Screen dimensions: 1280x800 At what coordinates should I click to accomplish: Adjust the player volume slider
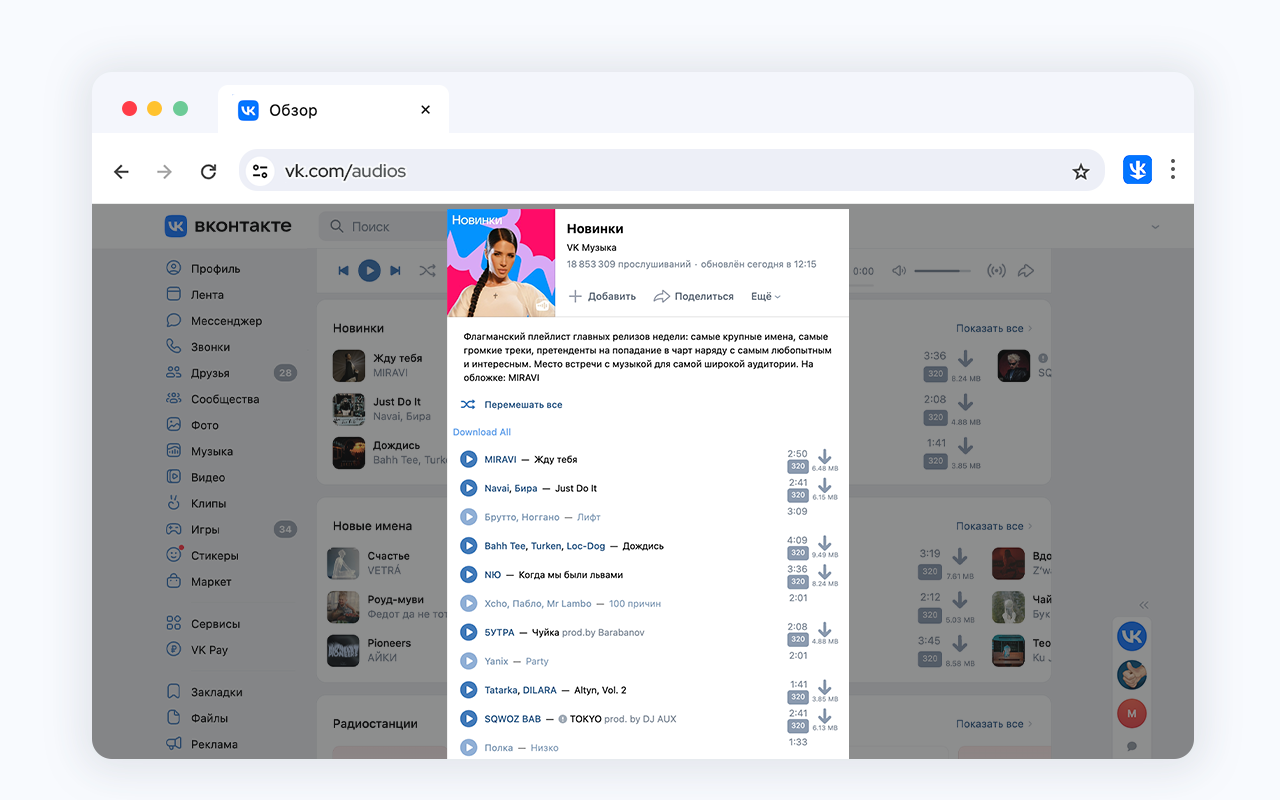pyautogui.click(x=942, y=270)
